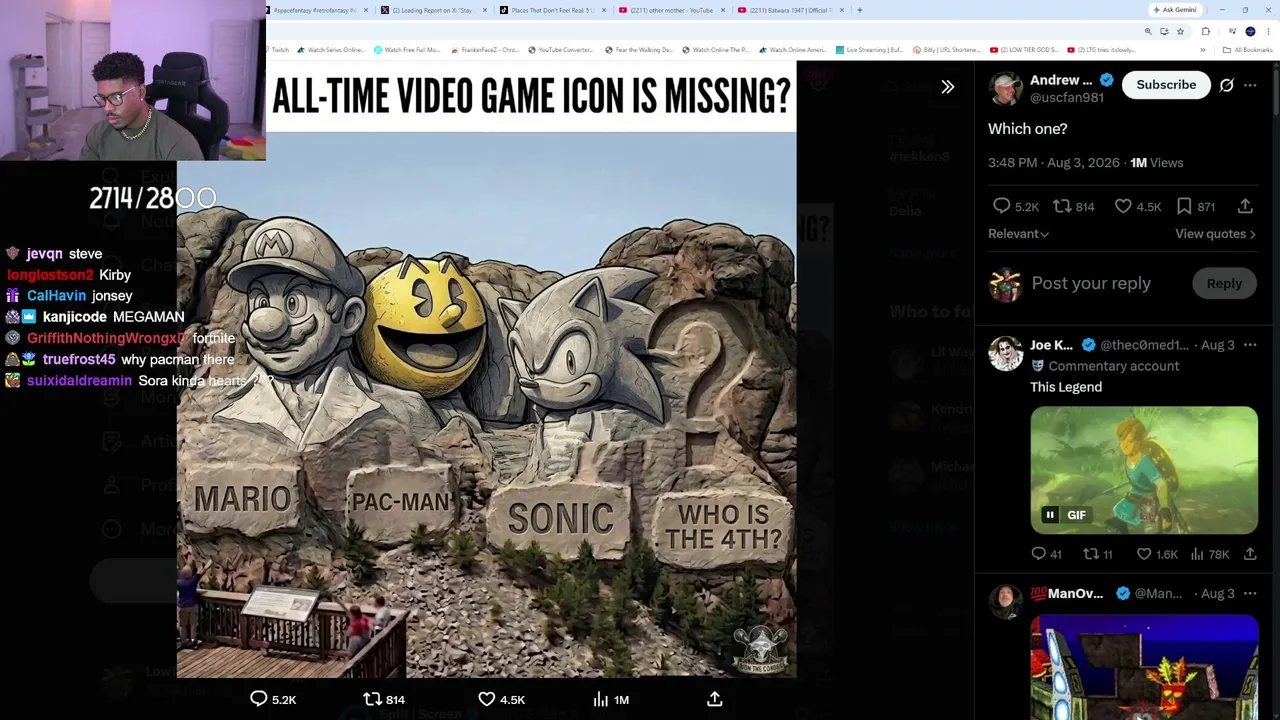Switch to the Batwara 1947 YouTube tab
This screenshot has width=1280, height=720.
(791, 10)
